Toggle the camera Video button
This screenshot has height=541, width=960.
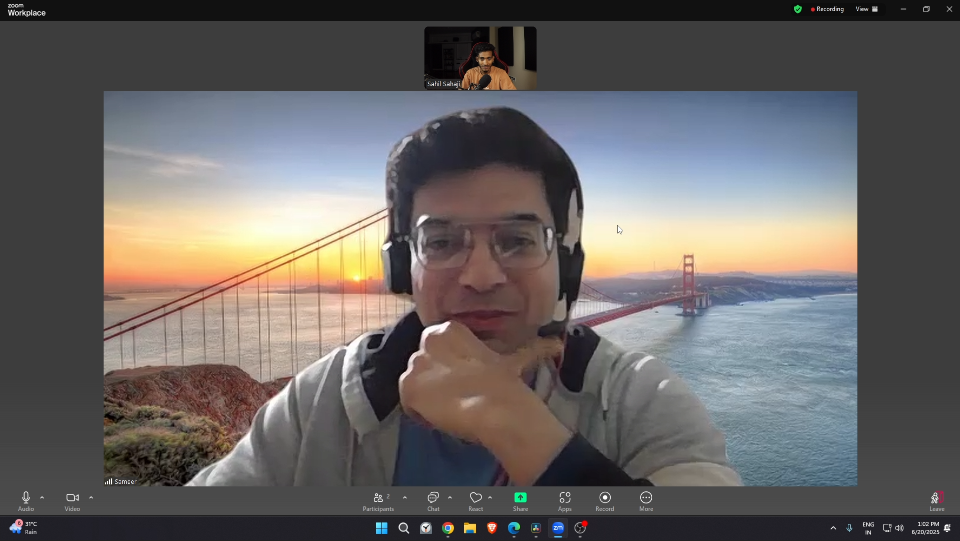point(72,498)
